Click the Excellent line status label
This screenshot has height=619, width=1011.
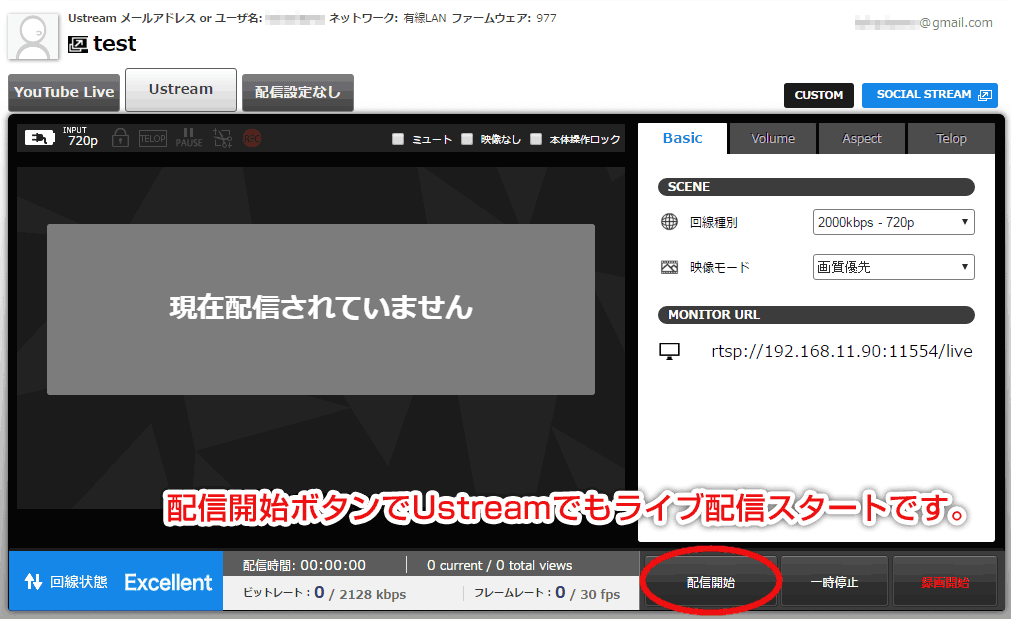coord(168,582)
